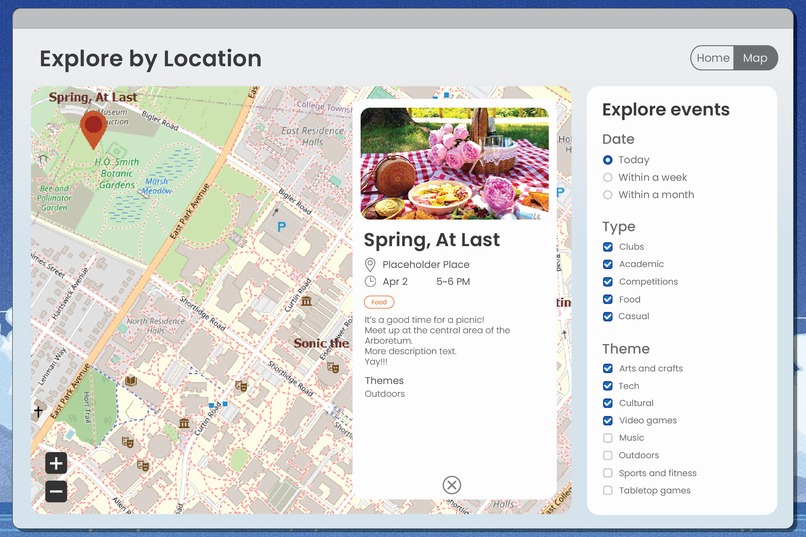This screenshot has width=806, height=537.
Task: Click the book library icon on the map
Action: tap(131, 381)
